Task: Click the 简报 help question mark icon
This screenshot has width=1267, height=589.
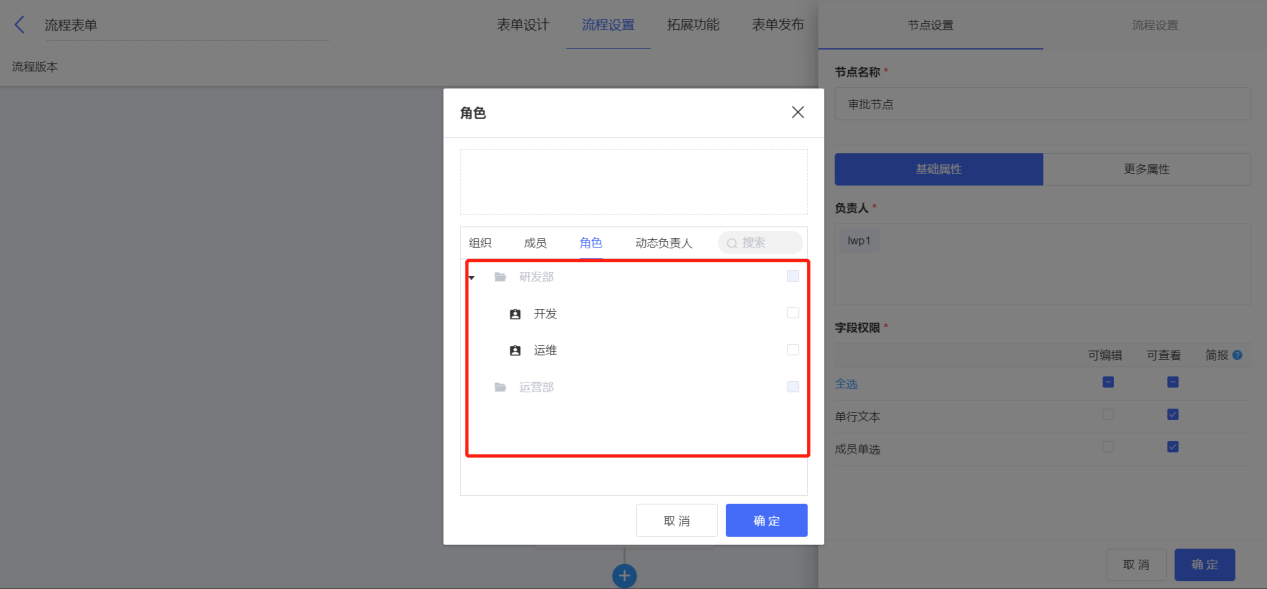Action: (x=1237, y=355)
